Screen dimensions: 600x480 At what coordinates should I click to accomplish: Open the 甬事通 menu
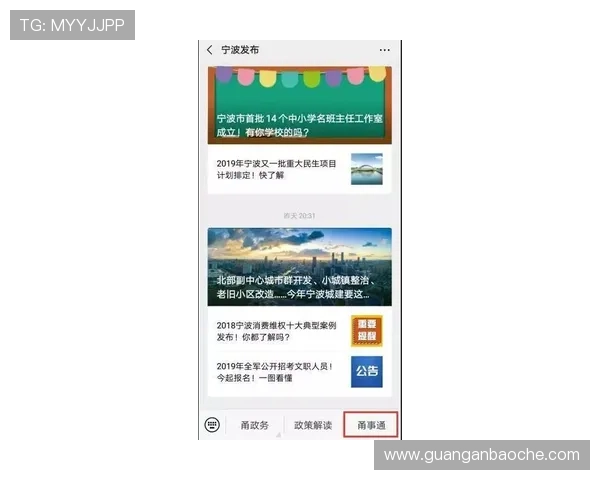(371, 424)
